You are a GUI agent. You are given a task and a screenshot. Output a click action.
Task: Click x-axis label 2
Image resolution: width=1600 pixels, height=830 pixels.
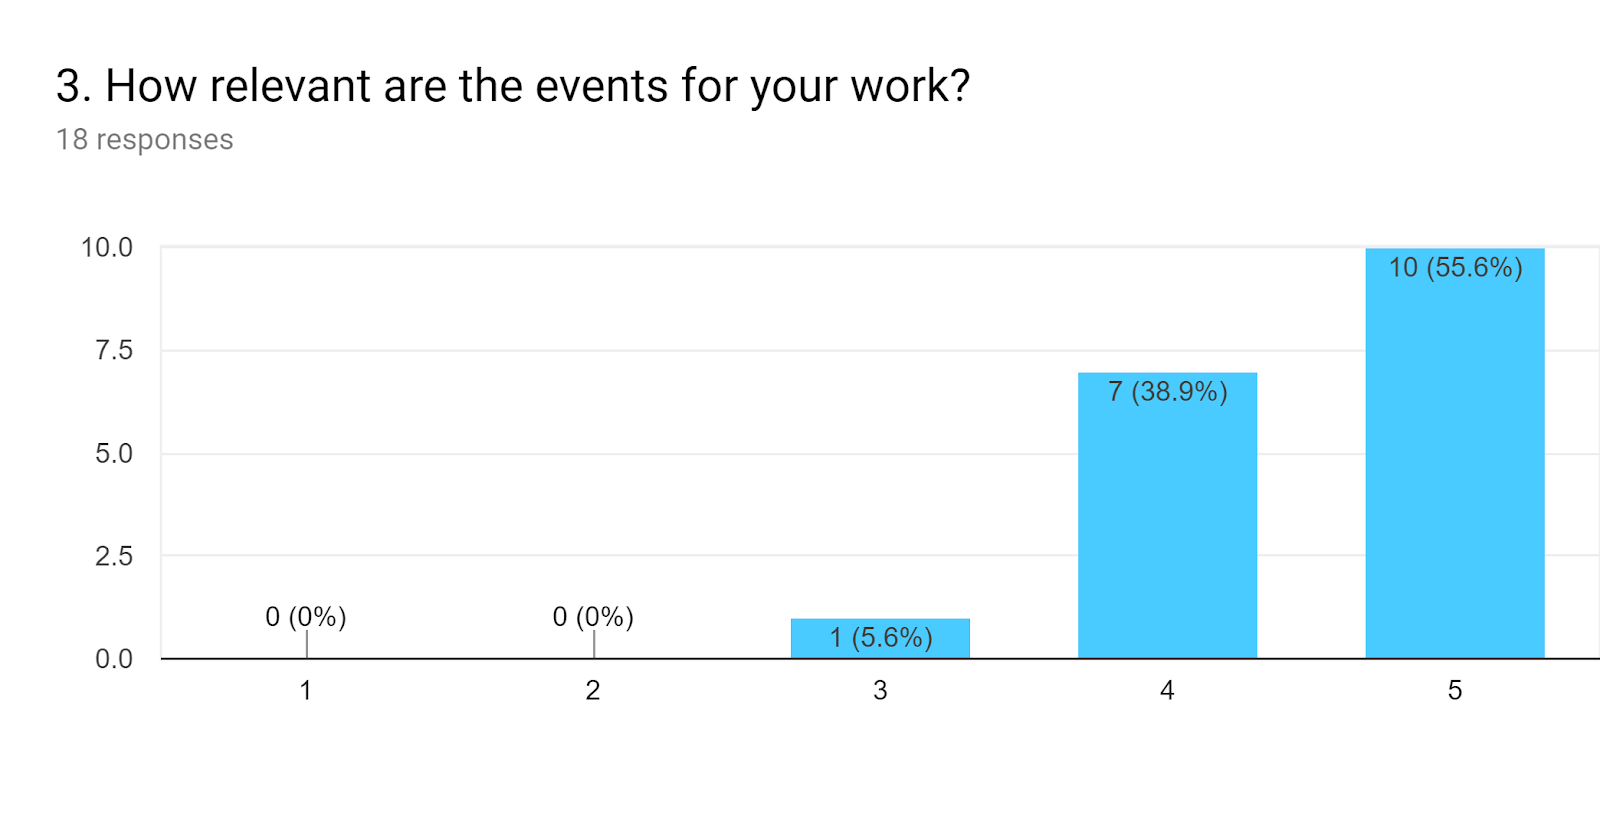pos(593,690)
